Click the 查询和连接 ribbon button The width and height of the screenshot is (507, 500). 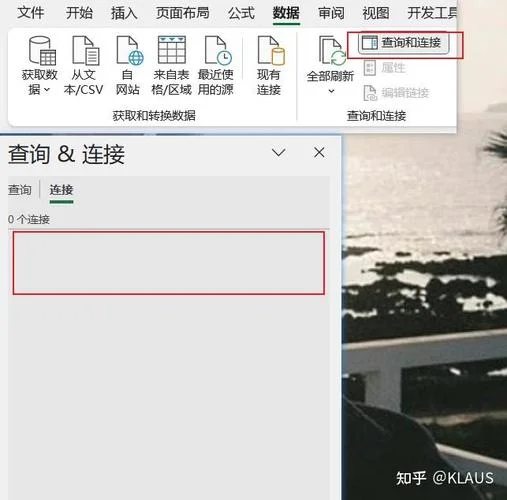[404, 43]
